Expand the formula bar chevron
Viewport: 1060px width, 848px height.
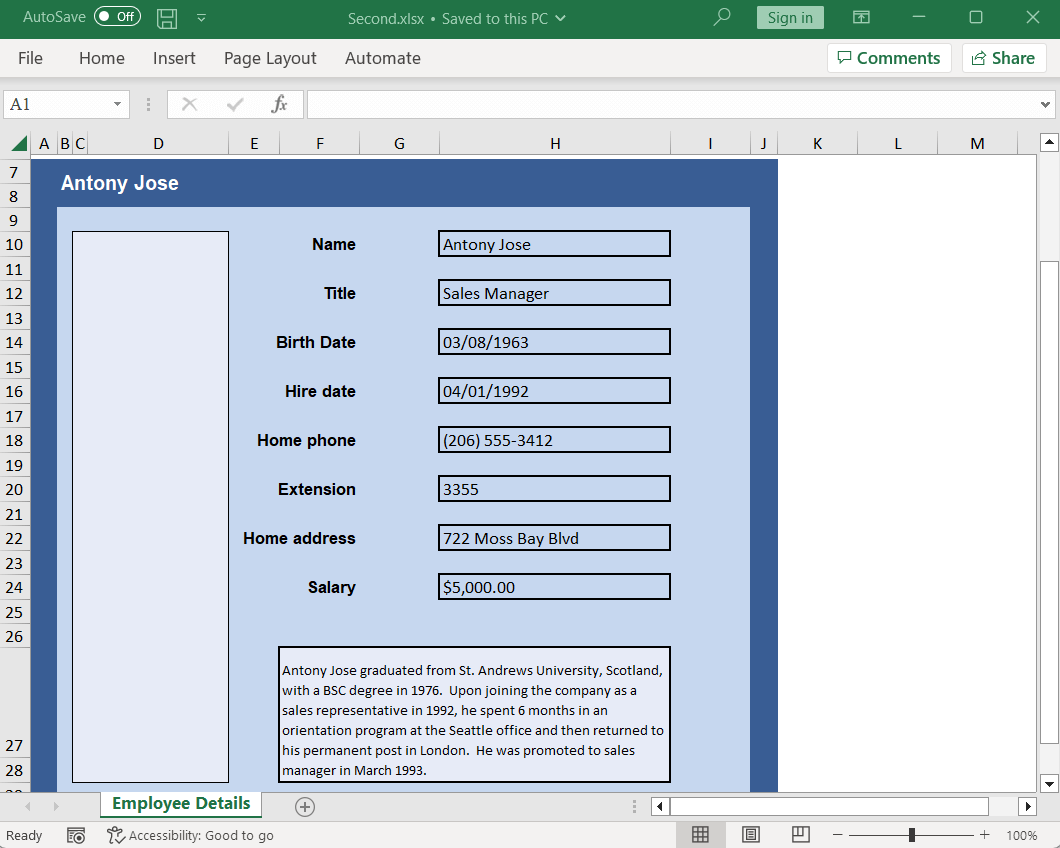pyautogui.click(x=1046, y=104)
